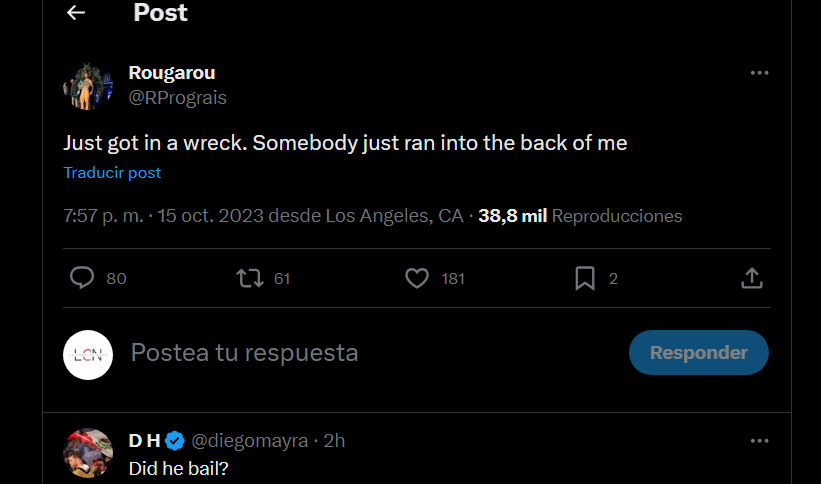Repost the Rougarou wreck post

(x=248, y=278)
